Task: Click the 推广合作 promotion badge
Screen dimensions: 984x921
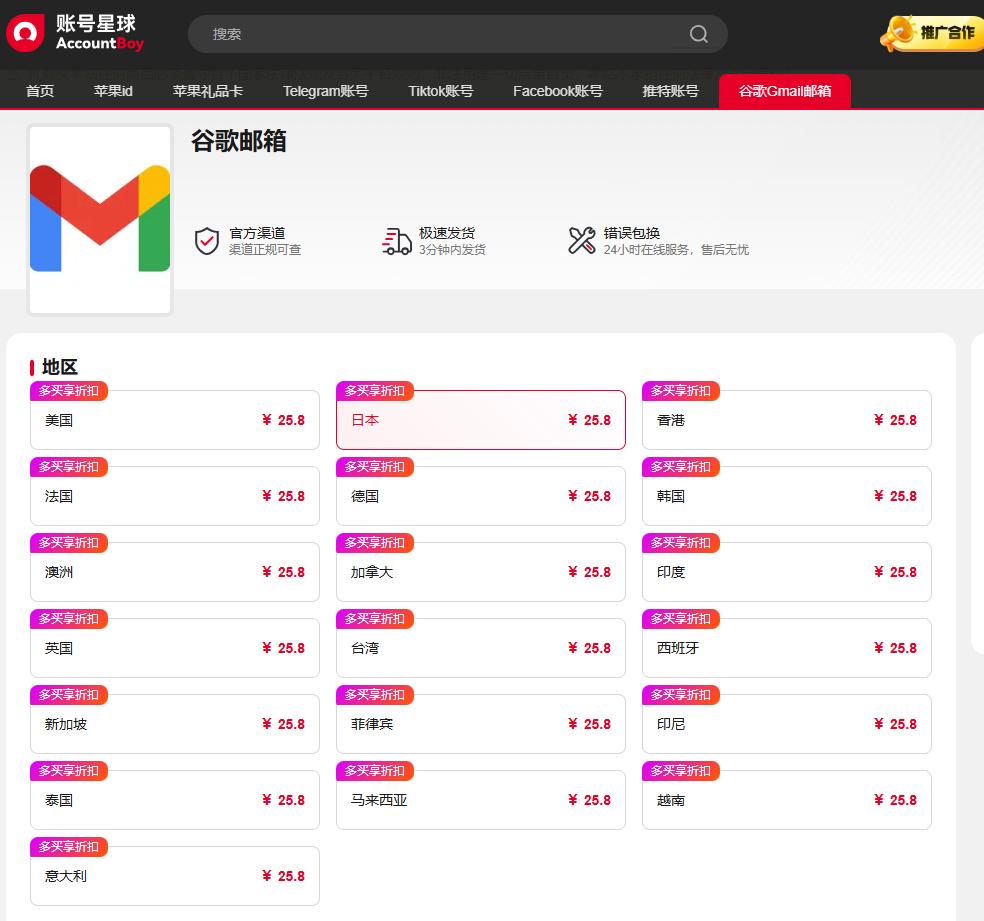Action: (x=928, y=33)
